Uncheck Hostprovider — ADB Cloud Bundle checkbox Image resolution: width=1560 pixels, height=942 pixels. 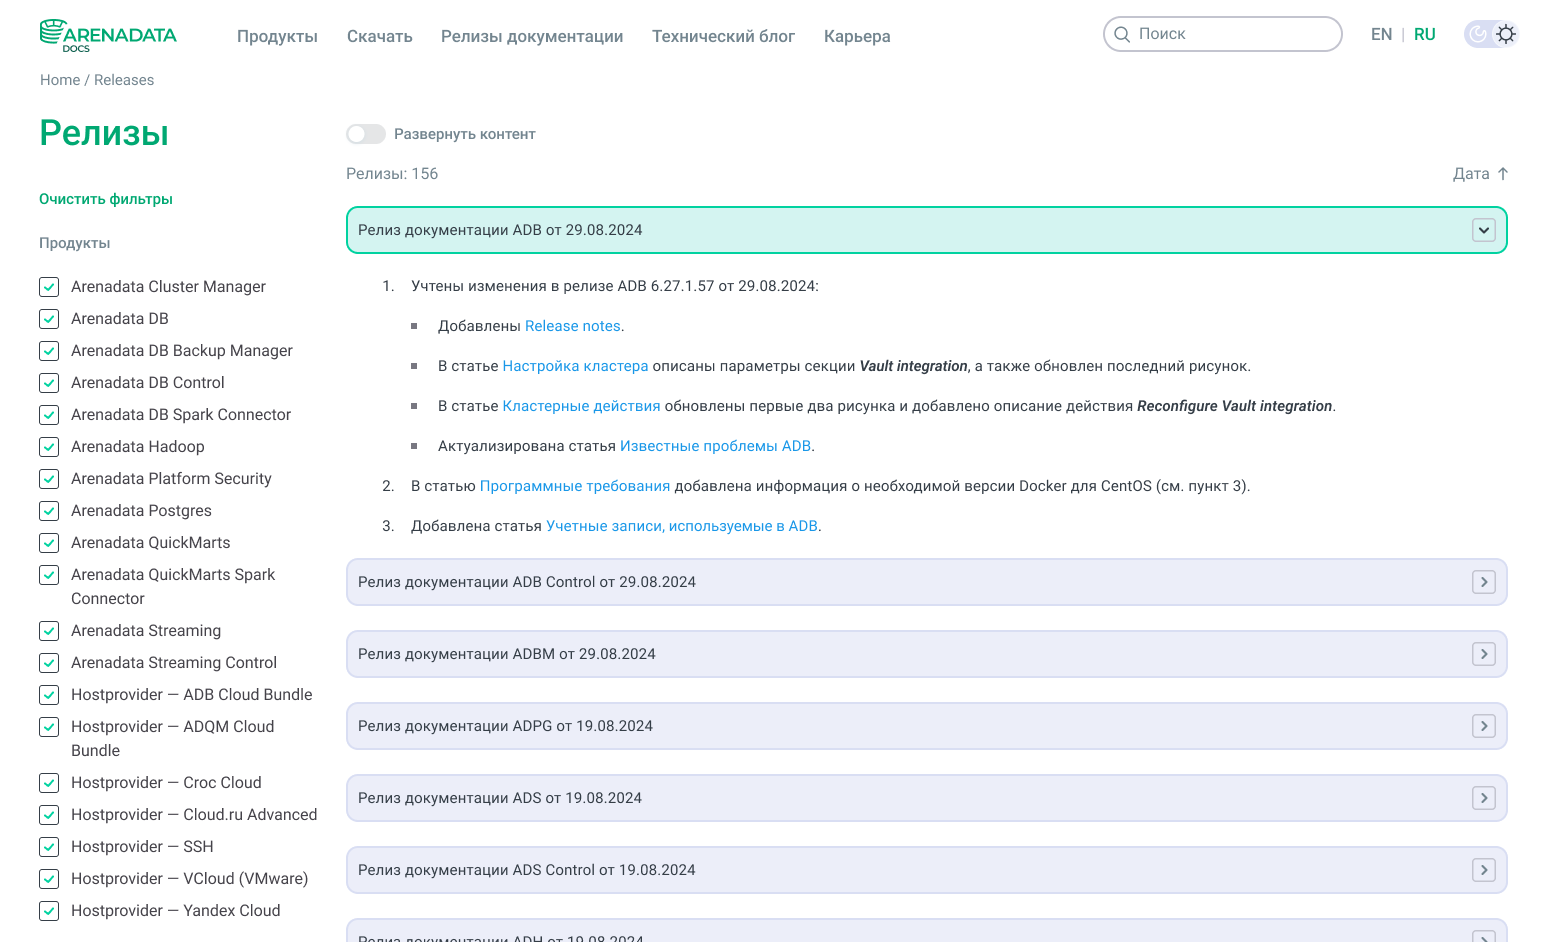49,695
